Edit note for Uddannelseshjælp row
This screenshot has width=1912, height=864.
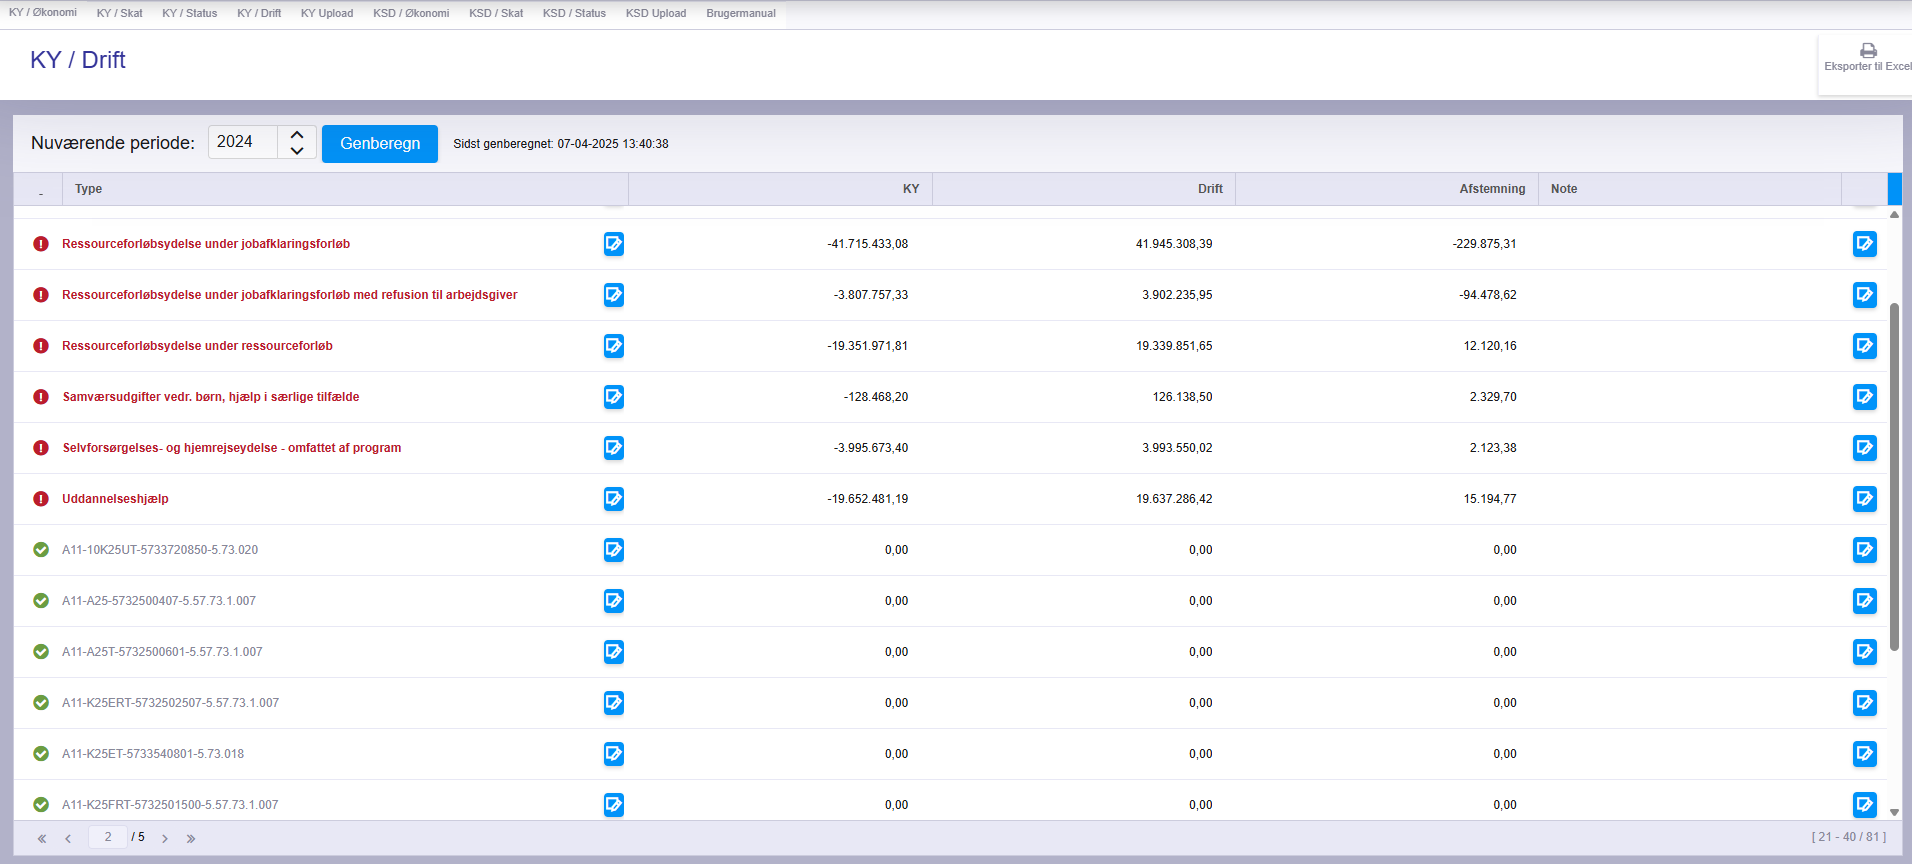tap(1865, 499)
